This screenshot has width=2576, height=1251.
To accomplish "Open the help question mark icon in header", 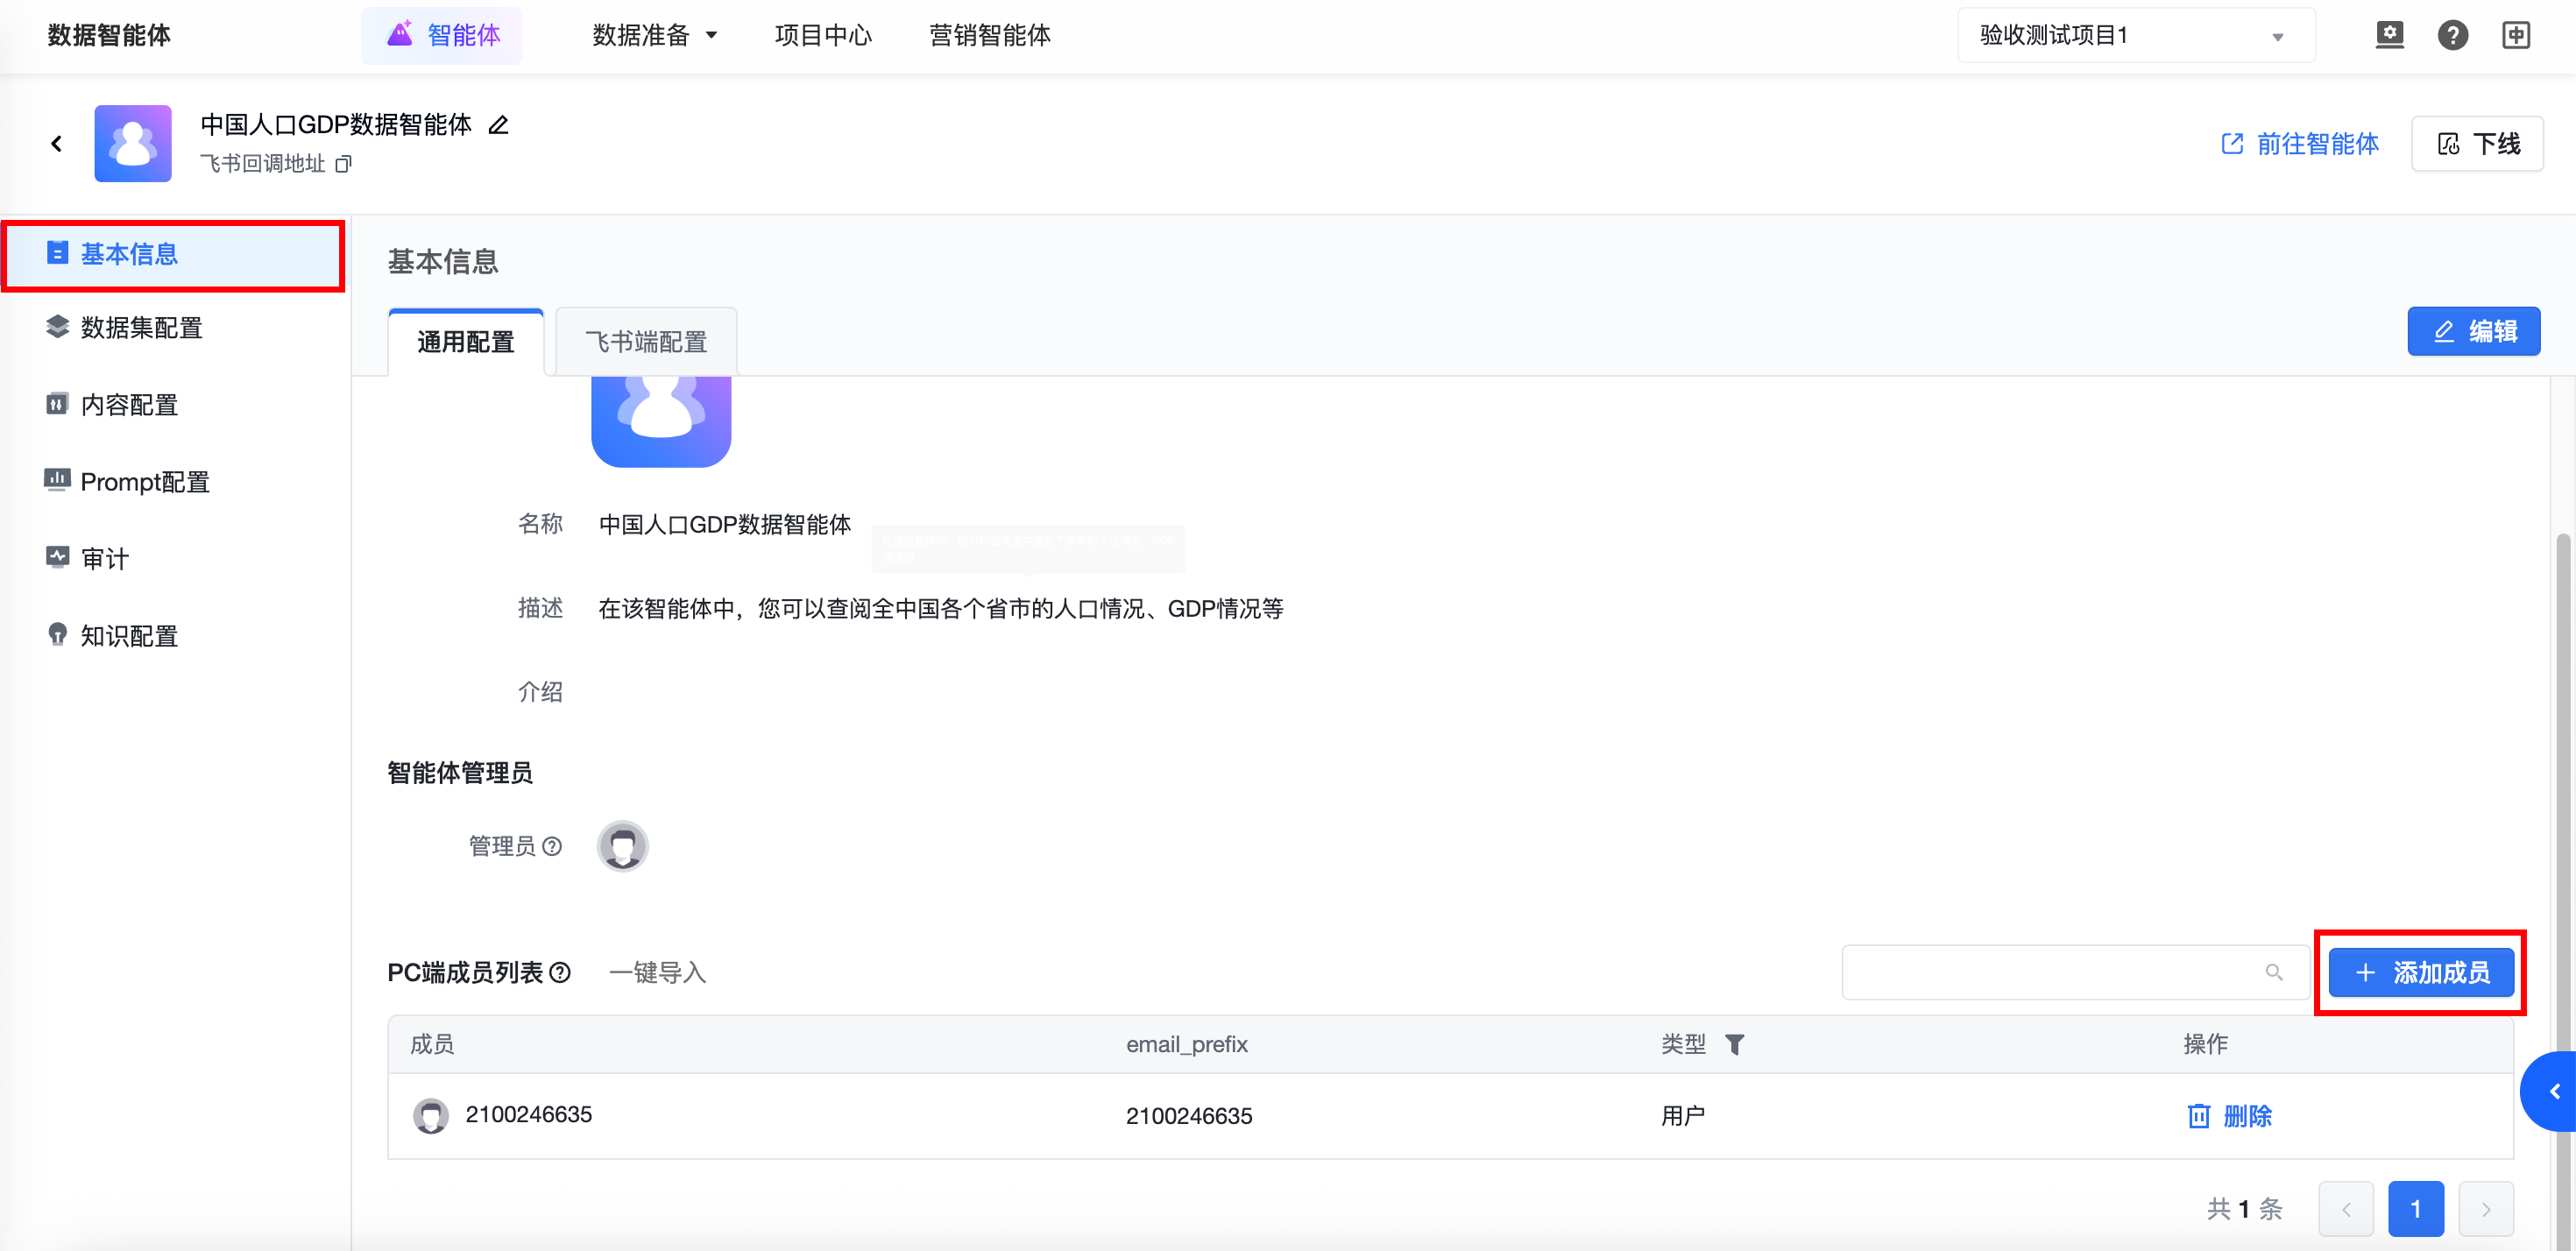I will tap(2452, 35).
